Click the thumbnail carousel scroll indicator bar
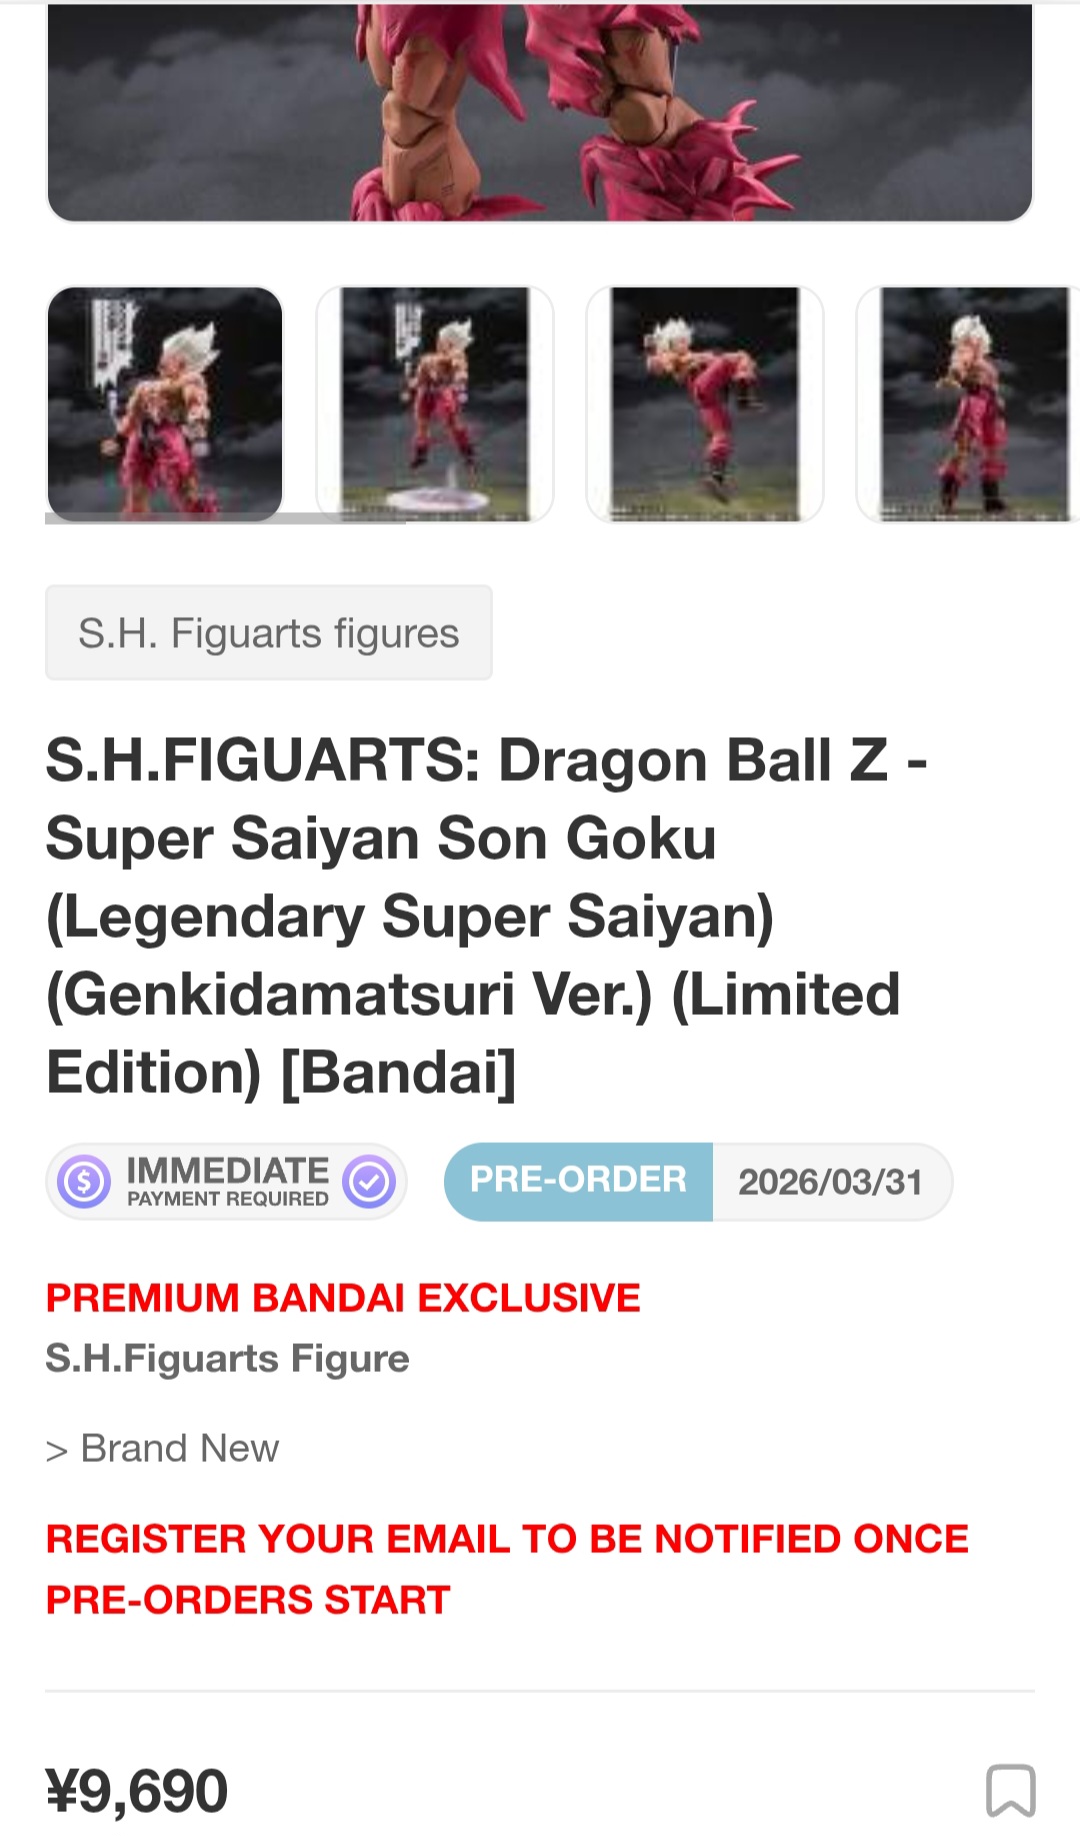1080x1836 pixels. coord(225,518)
